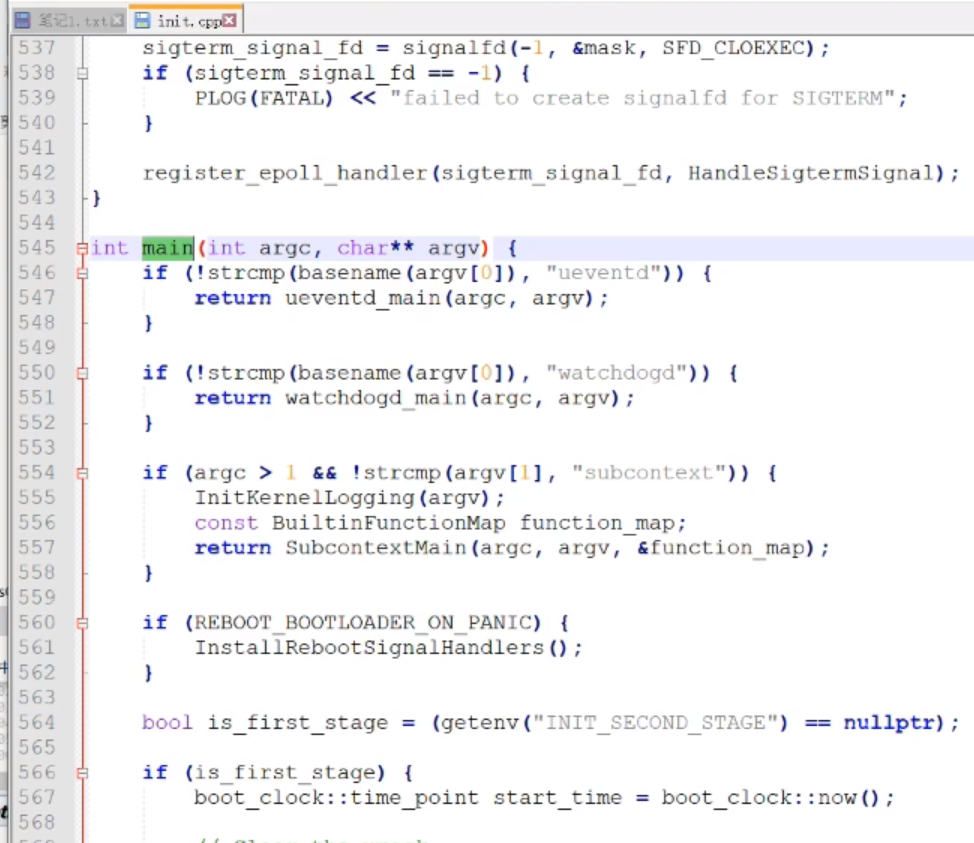Viewport: 974px width, 843px height.
Task: Click the 笔记1.txt tab file icon
Action: pos(22,21)
